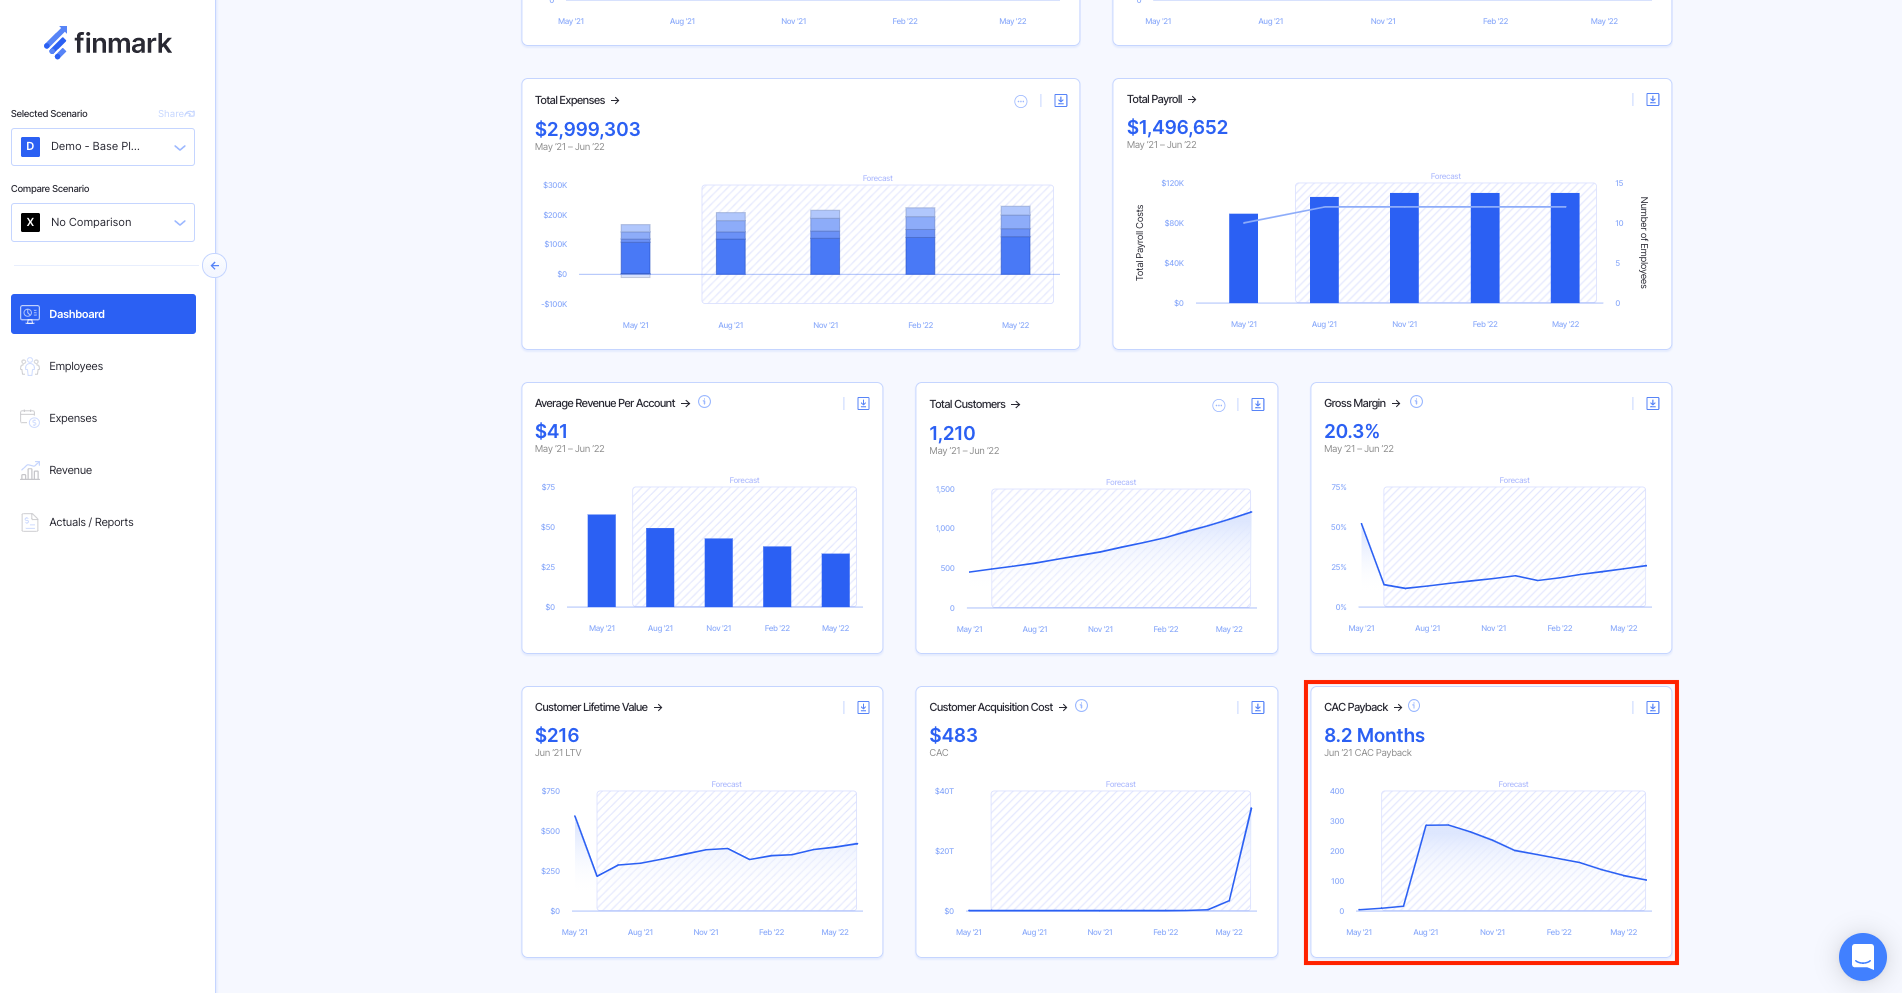Open options menu on Total Expenses card
The height and width of the screenshot is (993, 1902).
pyautogui.click(x=1021, y=101)
